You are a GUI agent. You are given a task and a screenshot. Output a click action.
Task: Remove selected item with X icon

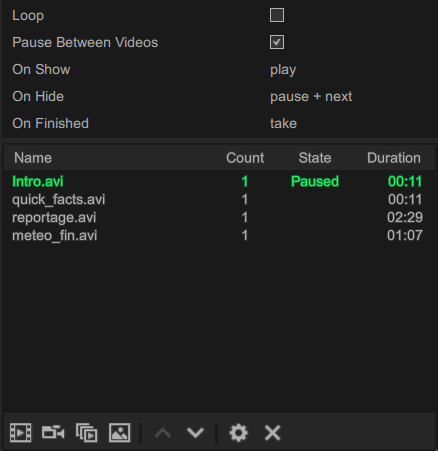point(272,433)
